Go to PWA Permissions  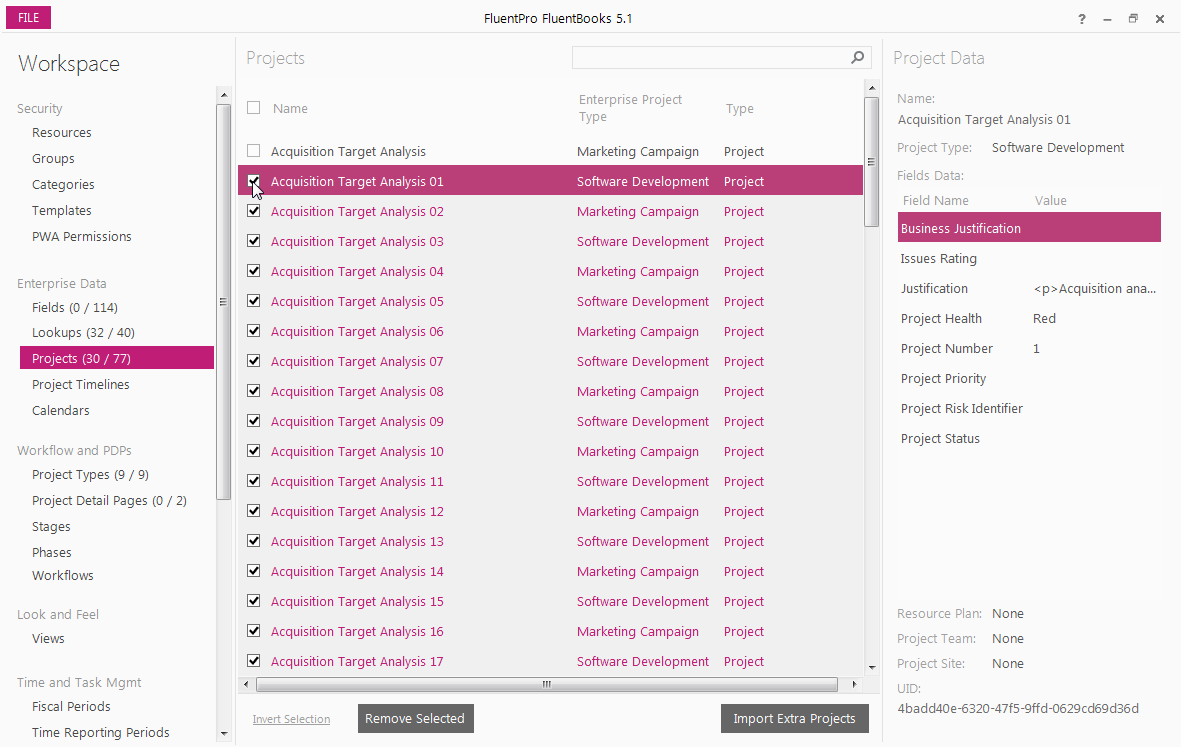[81, 236]
